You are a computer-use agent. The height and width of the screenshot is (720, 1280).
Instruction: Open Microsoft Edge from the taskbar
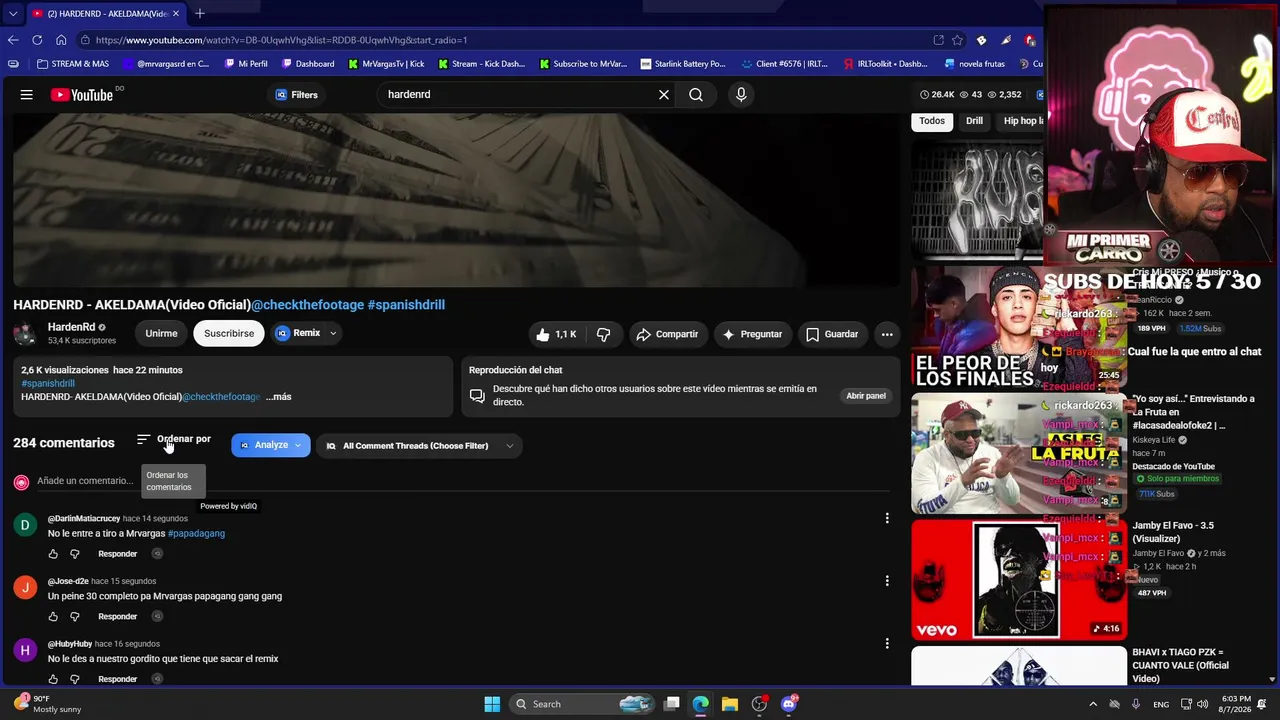[701, 704]
